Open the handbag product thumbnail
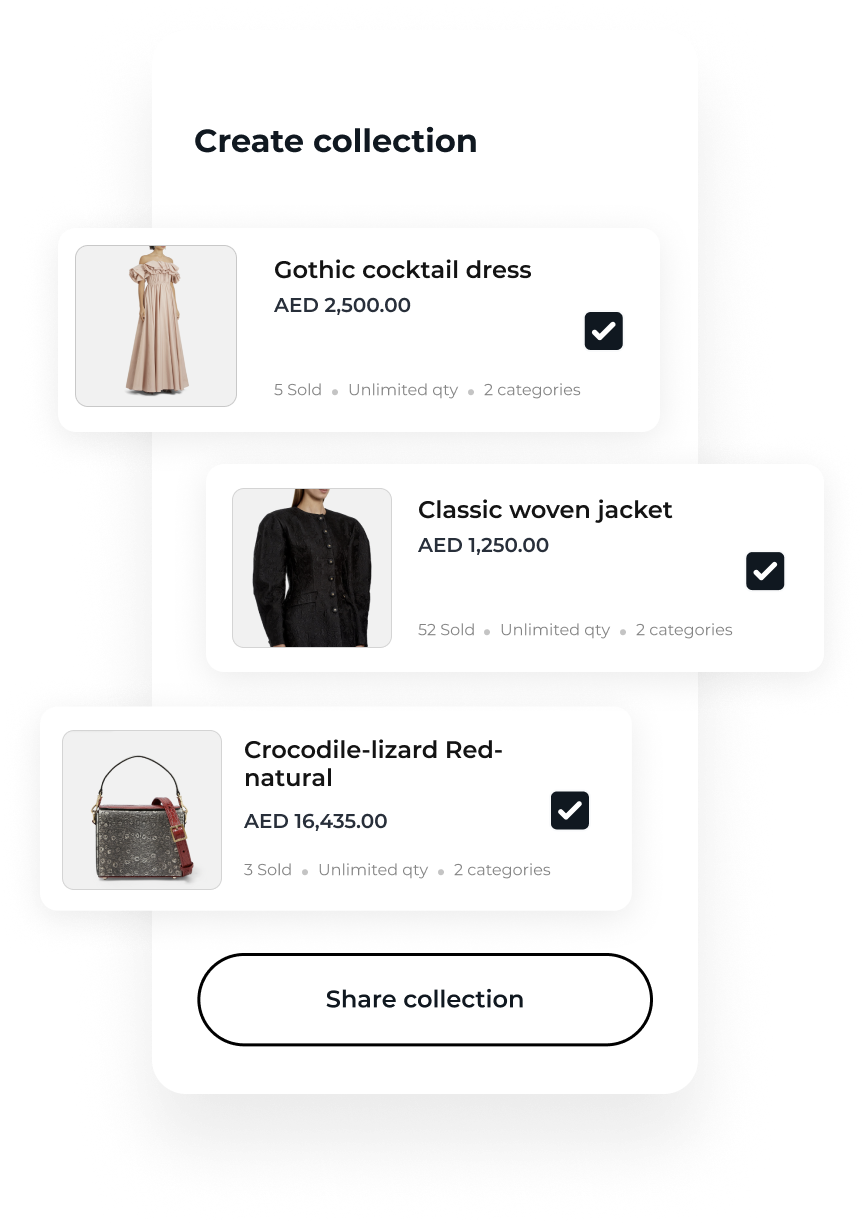 coord(142,810)
